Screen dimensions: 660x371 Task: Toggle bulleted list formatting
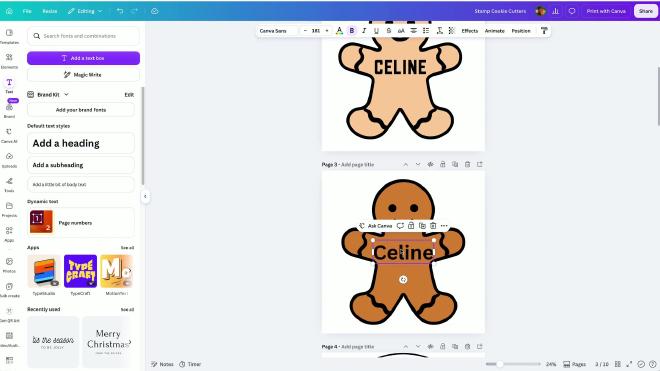pos(426,31)
